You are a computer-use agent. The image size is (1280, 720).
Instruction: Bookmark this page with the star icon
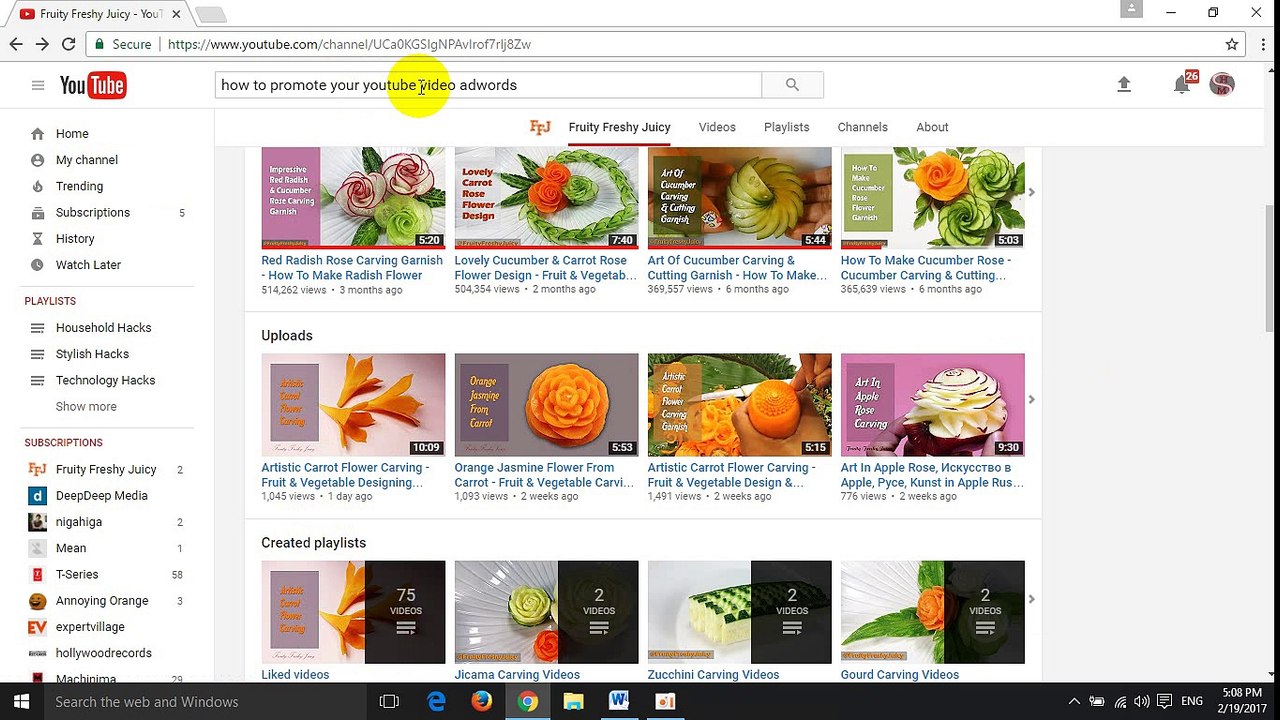(1232, 44)
